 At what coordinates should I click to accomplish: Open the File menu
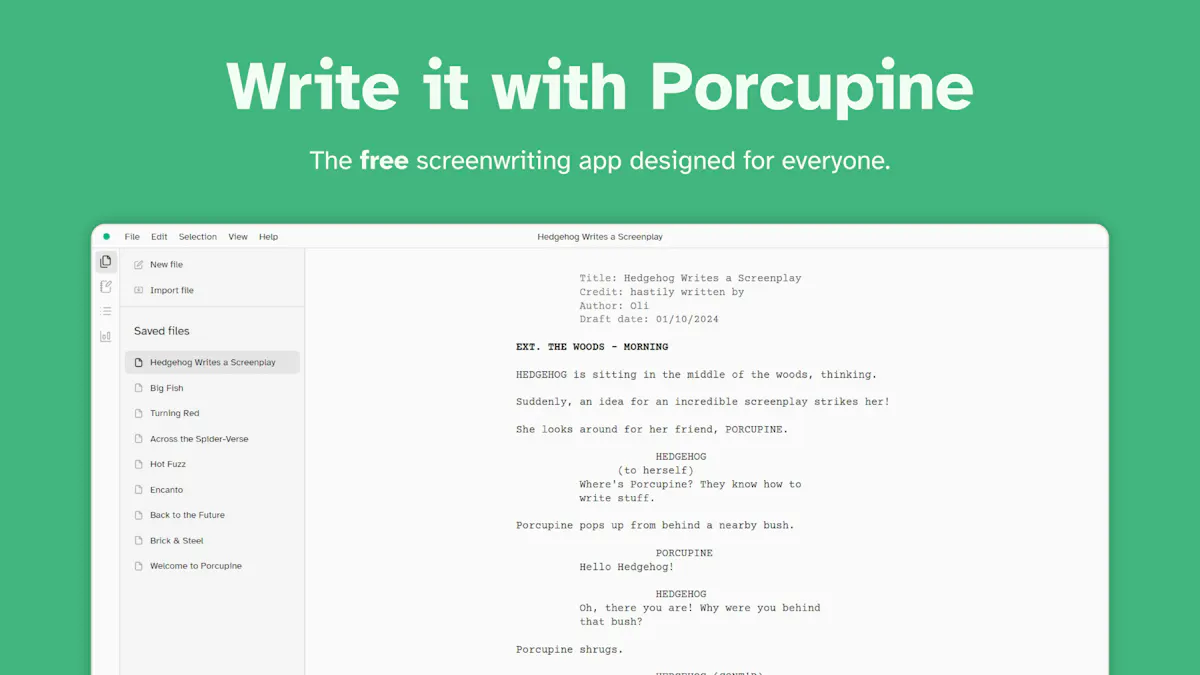[x=132, y=237]
